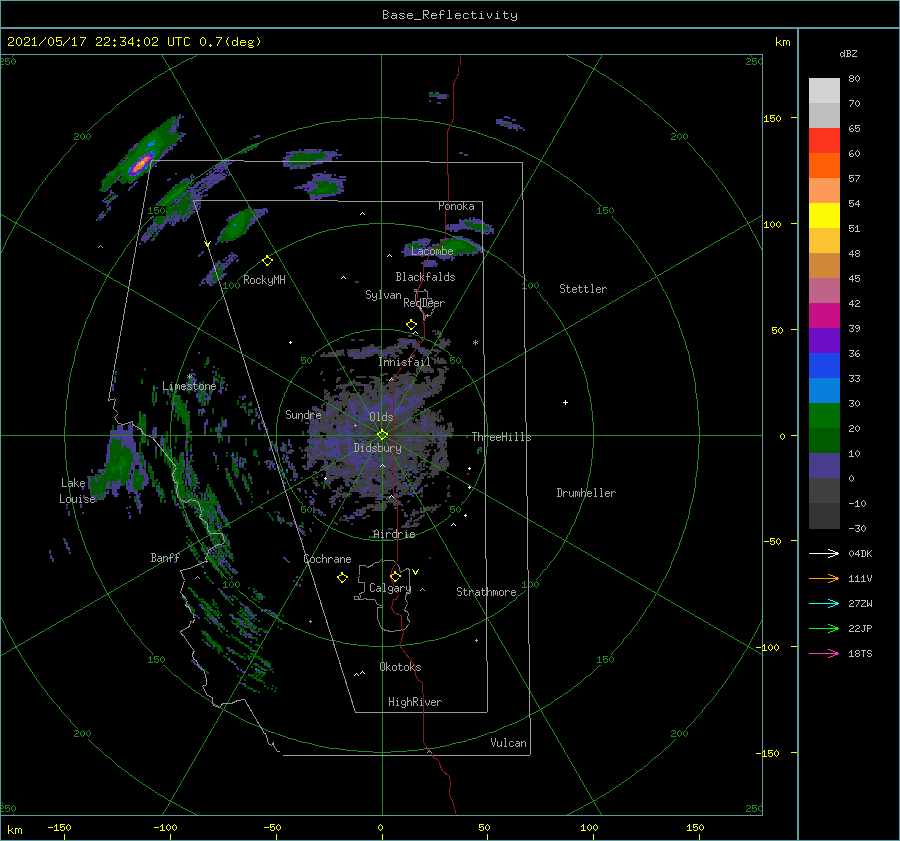Viewport: 900px width, 841px height.
Task: Click the HighRiver label
Action: pyautogui.click(x=415, y=702)
